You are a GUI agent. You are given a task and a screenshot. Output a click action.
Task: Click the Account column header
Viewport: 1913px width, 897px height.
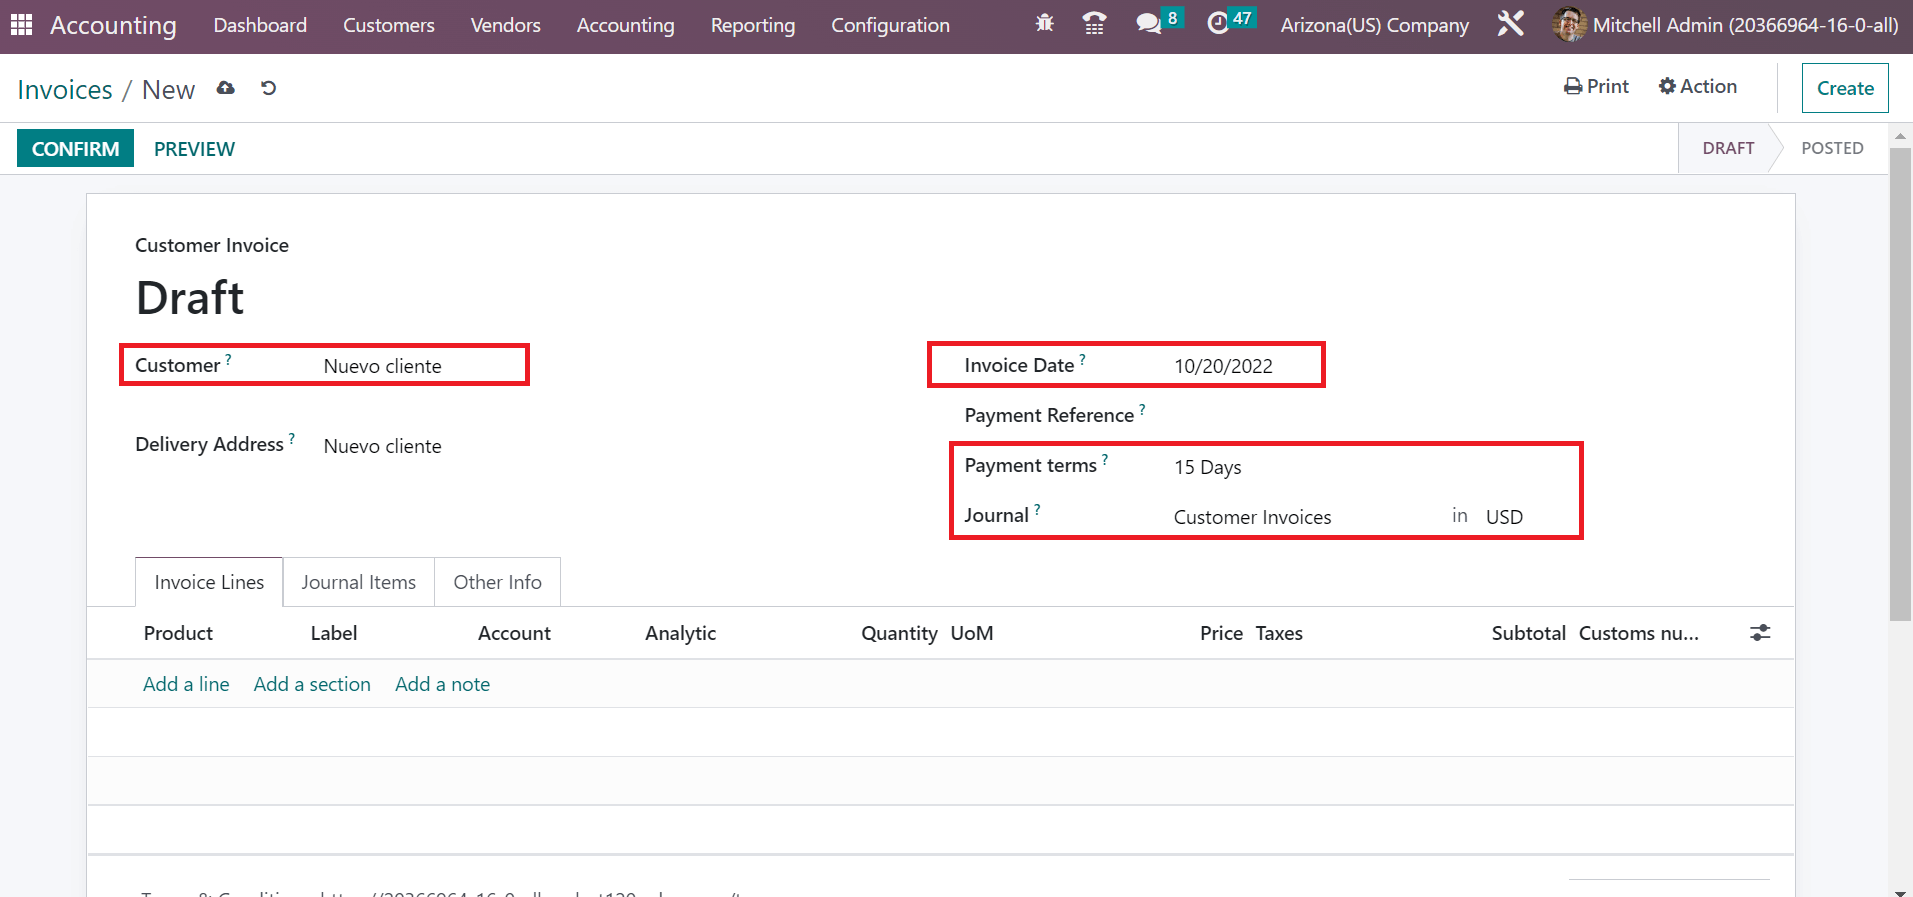click(514, 633)
